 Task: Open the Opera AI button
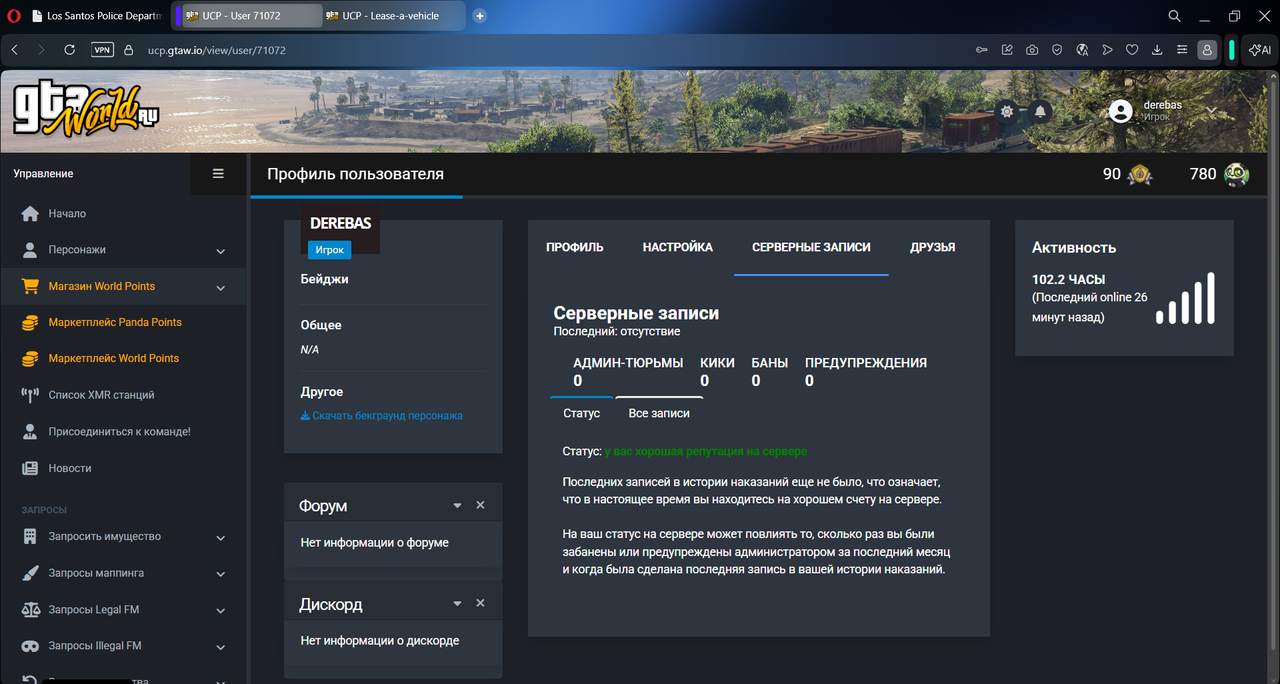click(x=1260, y=49)
